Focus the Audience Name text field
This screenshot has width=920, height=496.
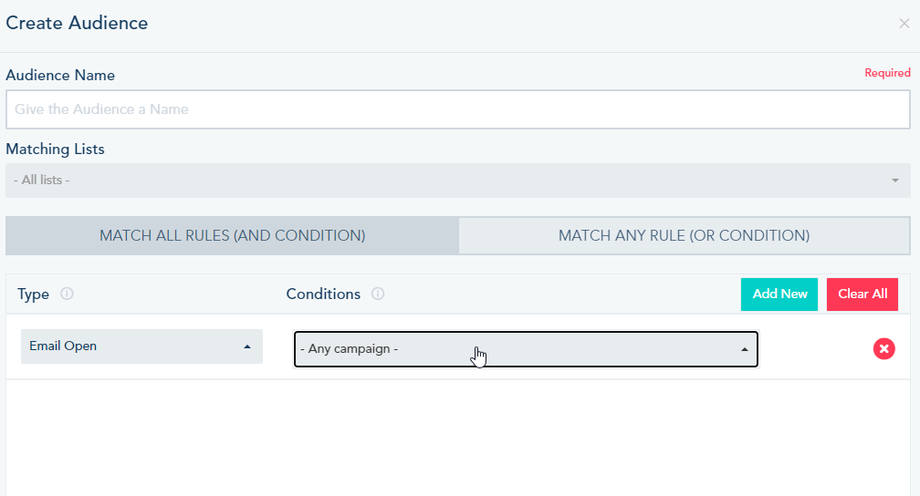(460, 109)
